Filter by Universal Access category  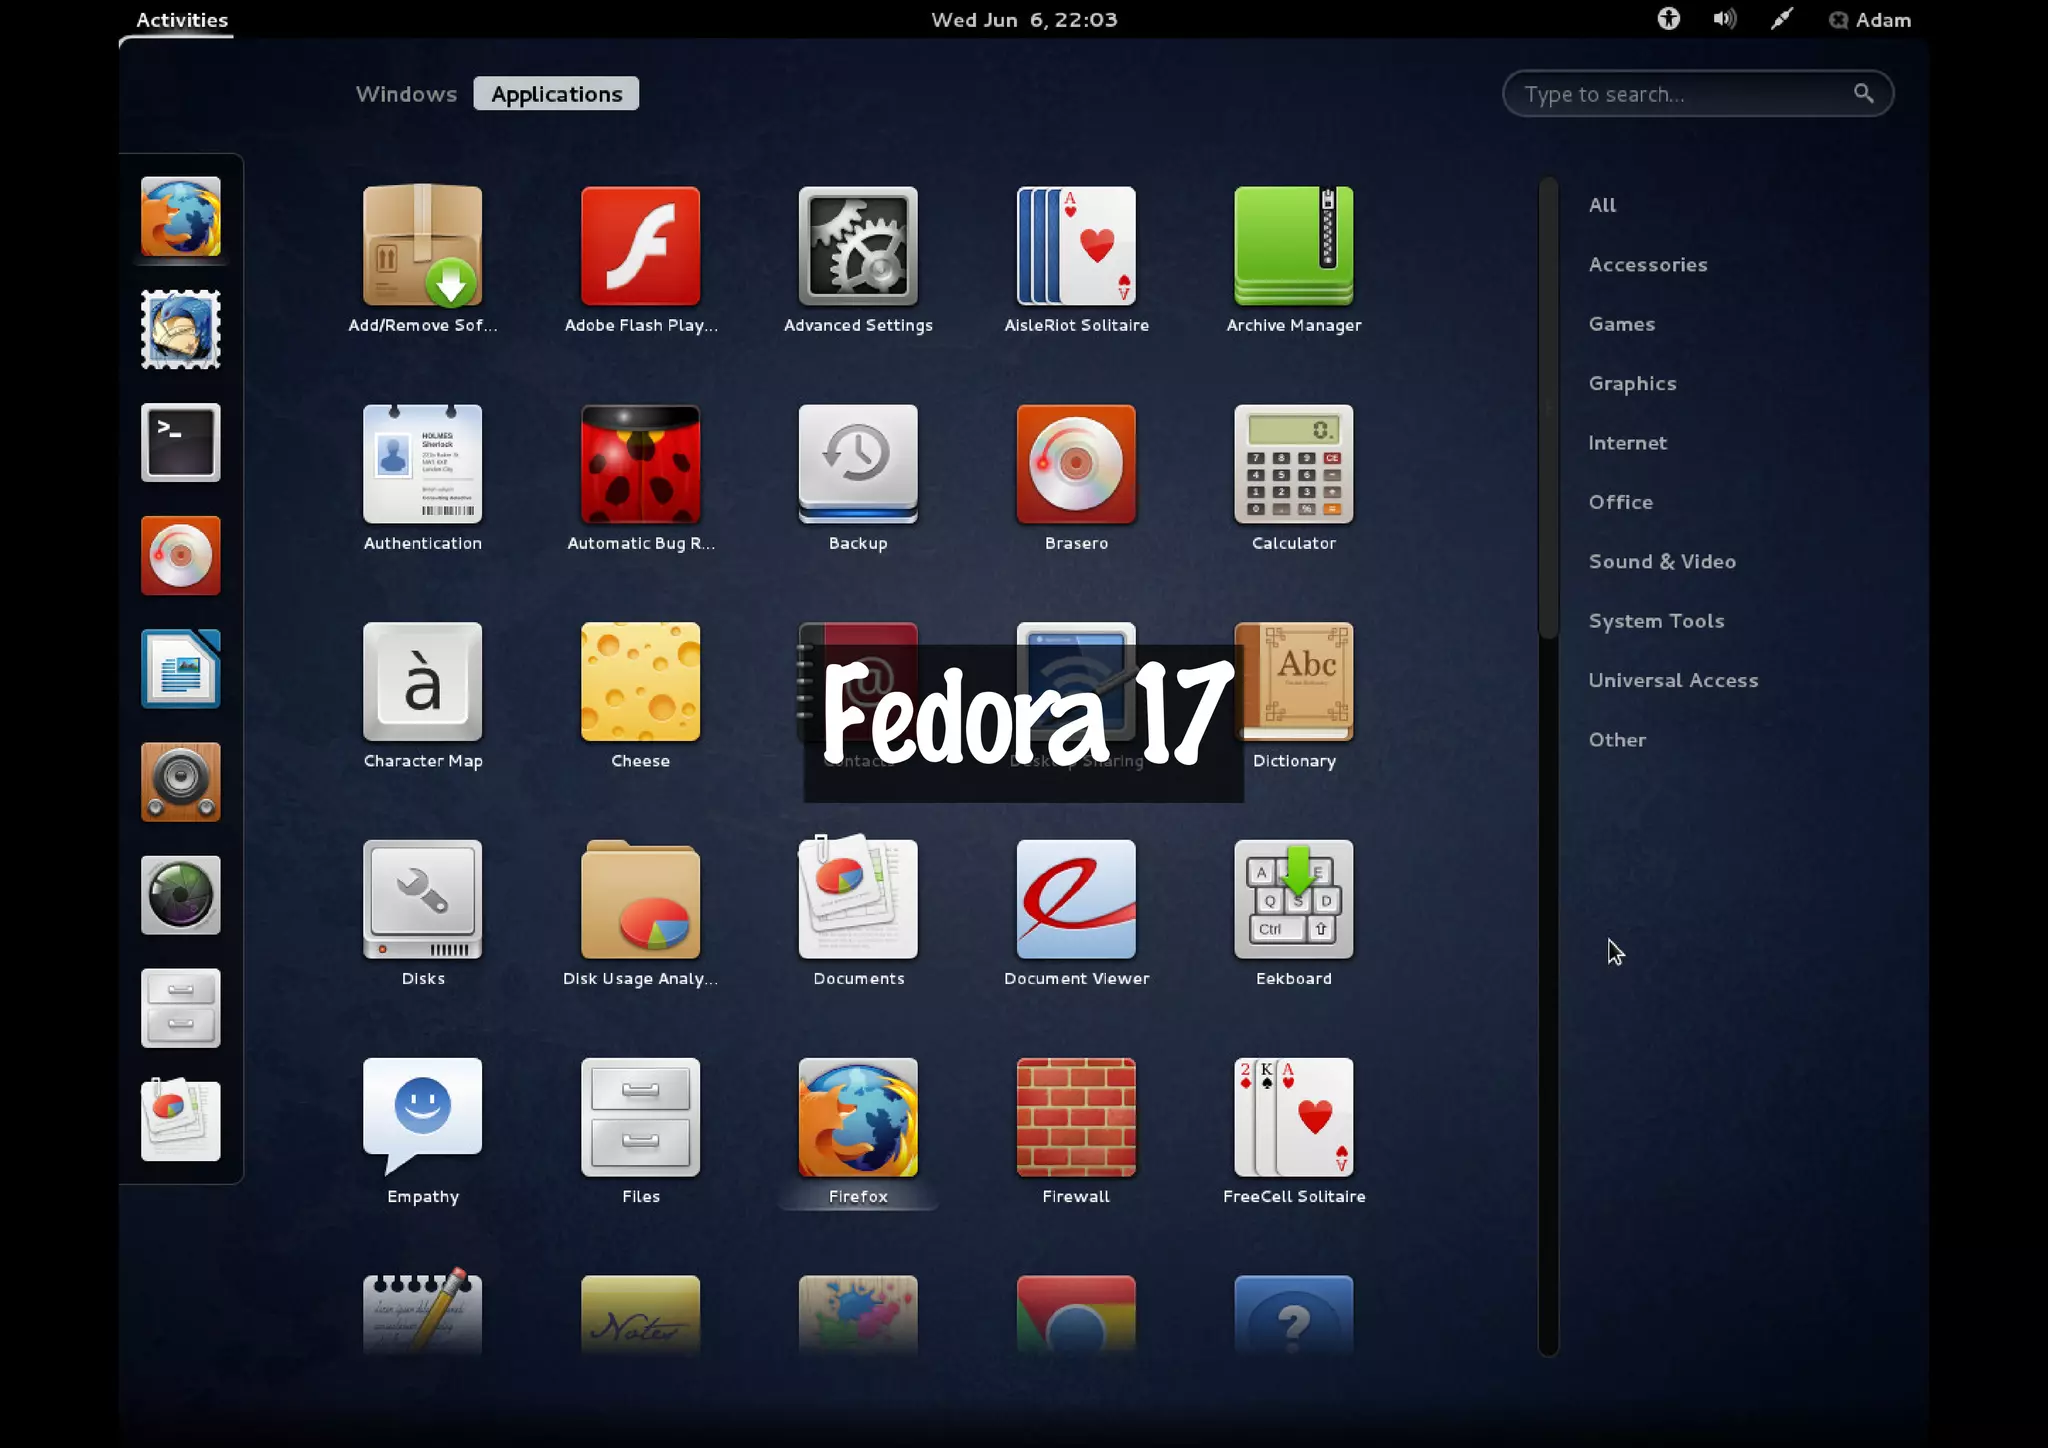[1673, 680]
